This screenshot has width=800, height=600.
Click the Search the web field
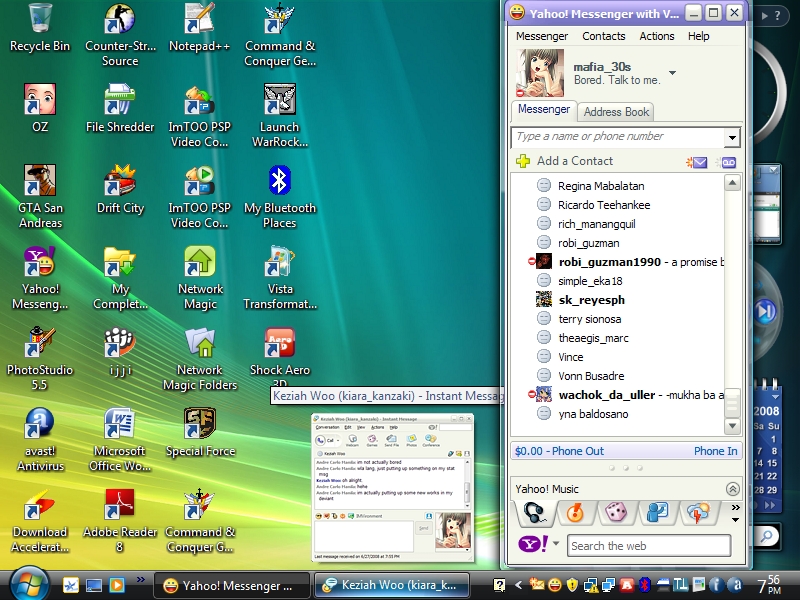click(649, 546)
